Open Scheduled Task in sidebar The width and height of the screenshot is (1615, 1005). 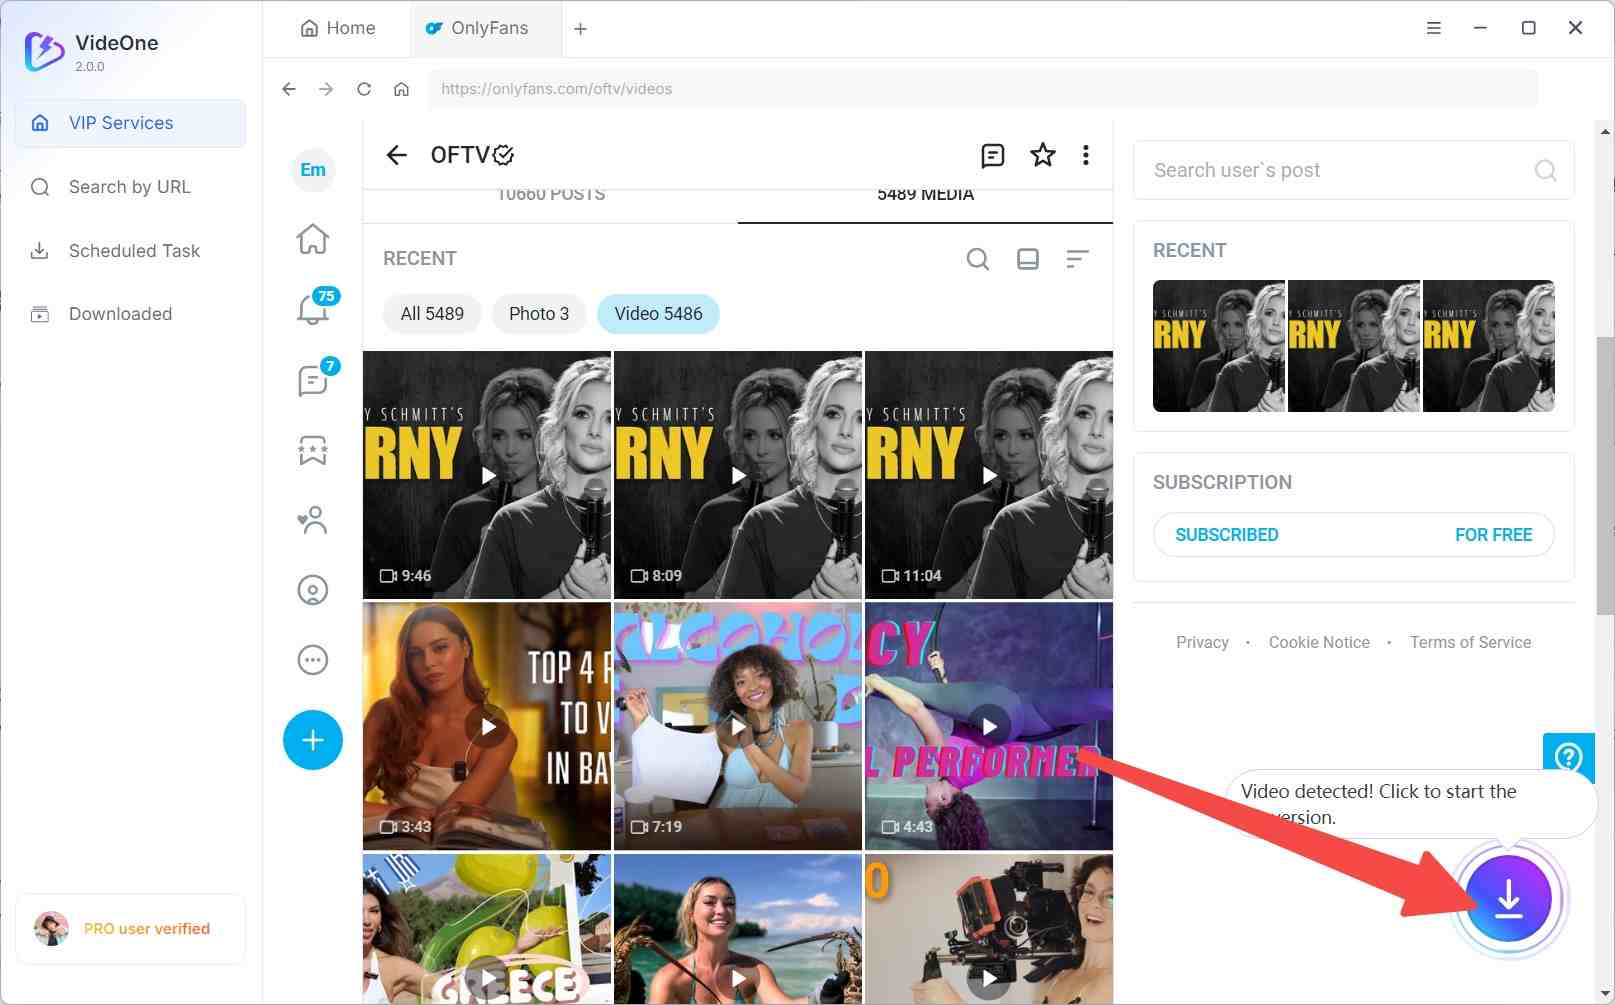coord(130,251)
